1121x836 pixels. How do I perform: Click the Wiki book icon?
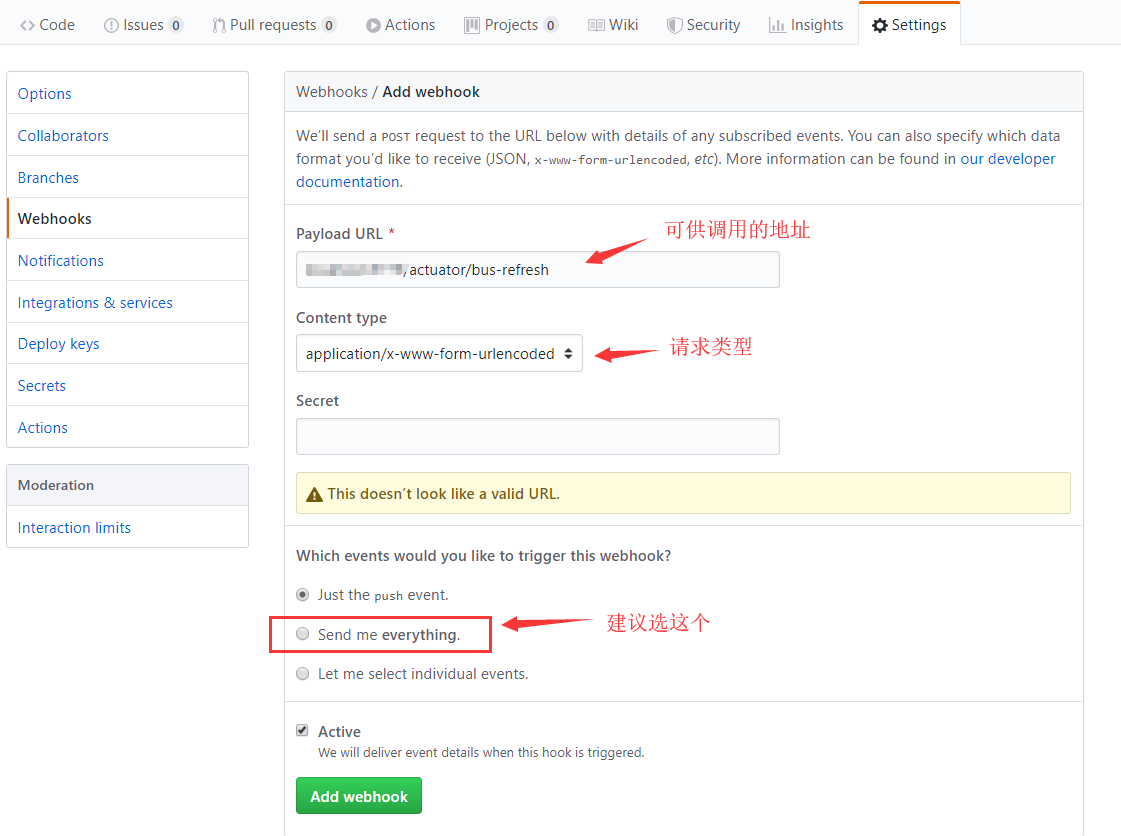tap(596, 25)
